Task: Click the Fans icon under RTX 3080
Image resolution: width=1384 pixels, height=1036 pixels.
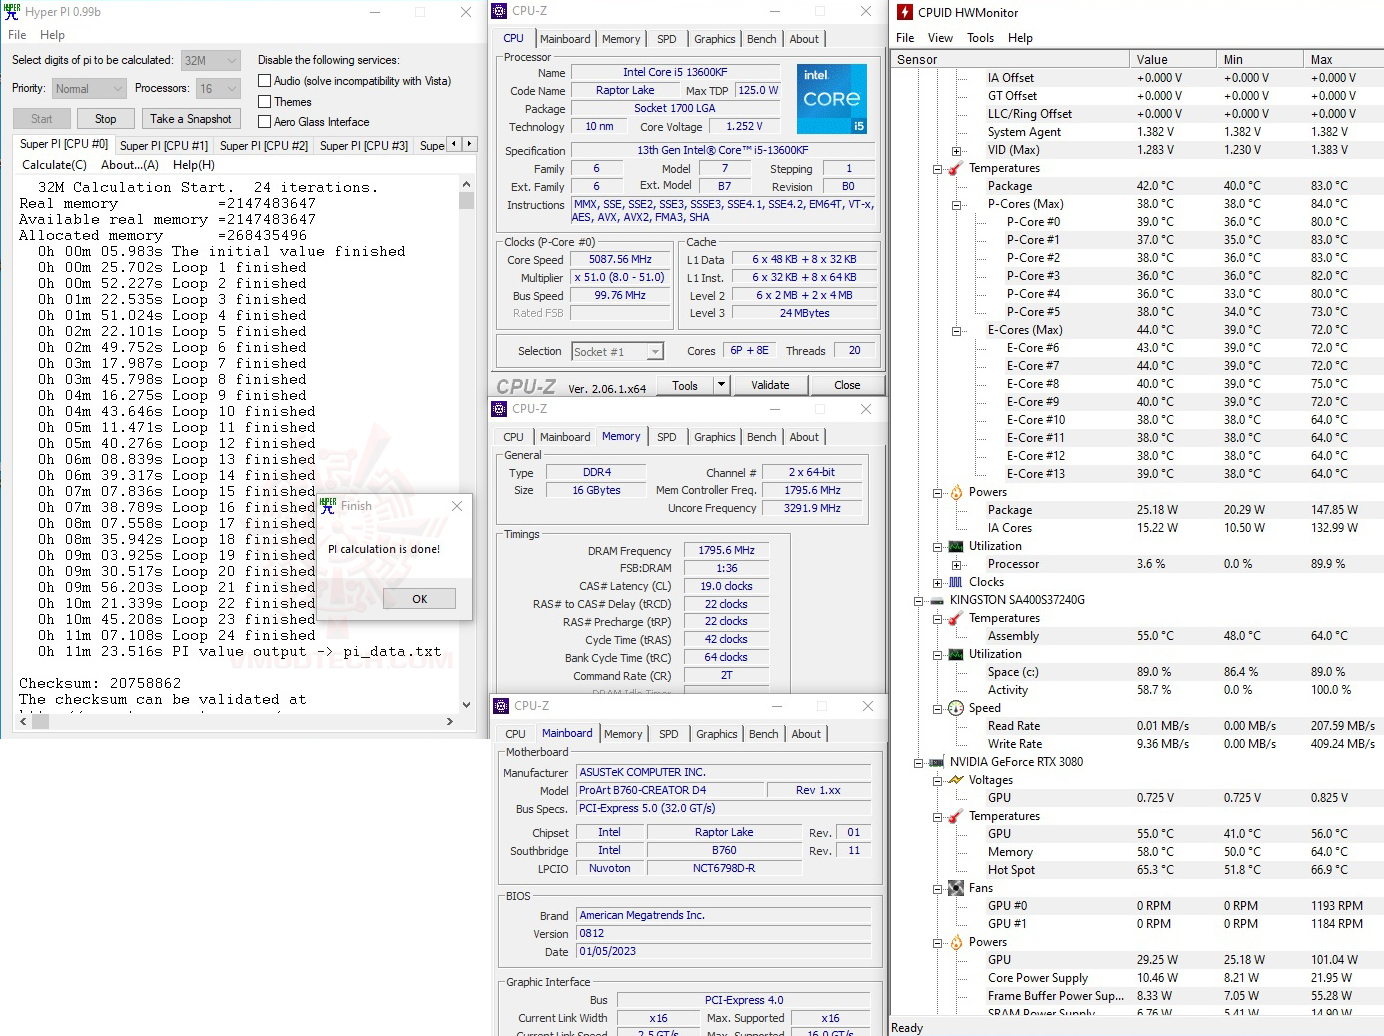Action: (x=956, y=888)
